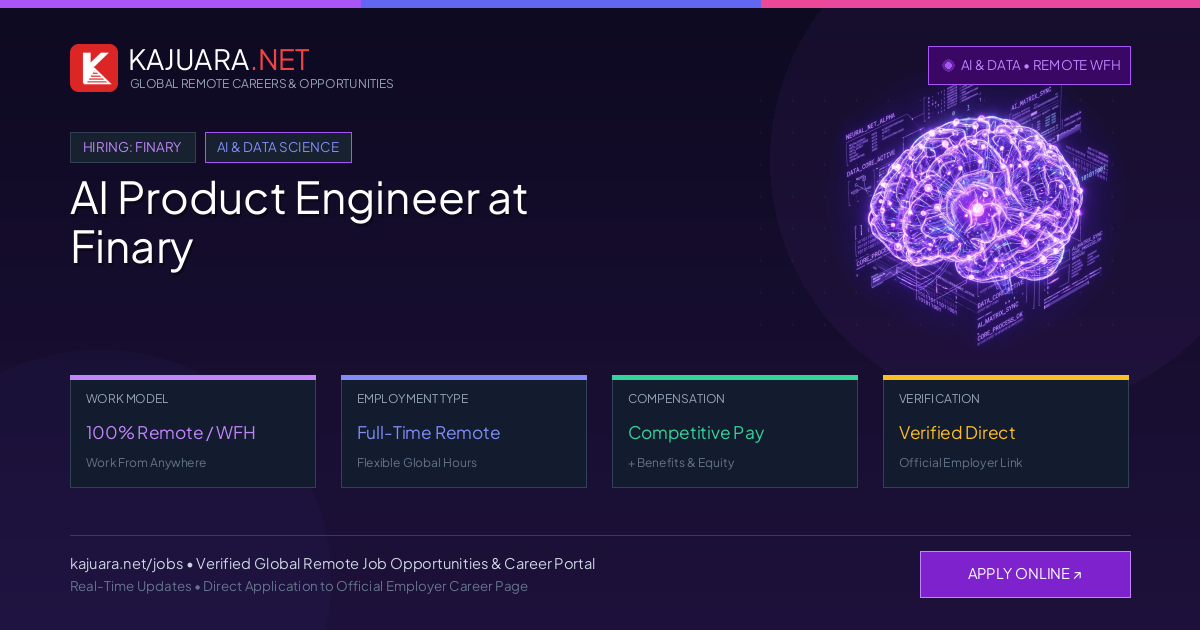This screenshot has height=630, width=1200.
Task: Click the KAJUARA.NET site name
Action: pyautogui.click(x=219, y=60)
